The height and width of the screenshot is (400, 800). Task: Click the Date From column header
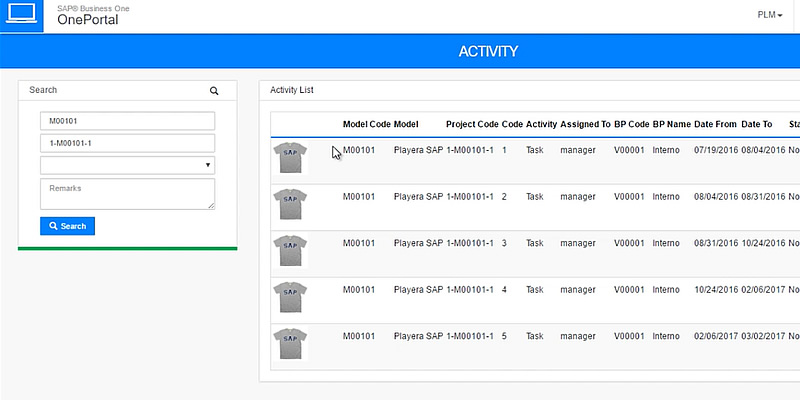tap(715, 125)
